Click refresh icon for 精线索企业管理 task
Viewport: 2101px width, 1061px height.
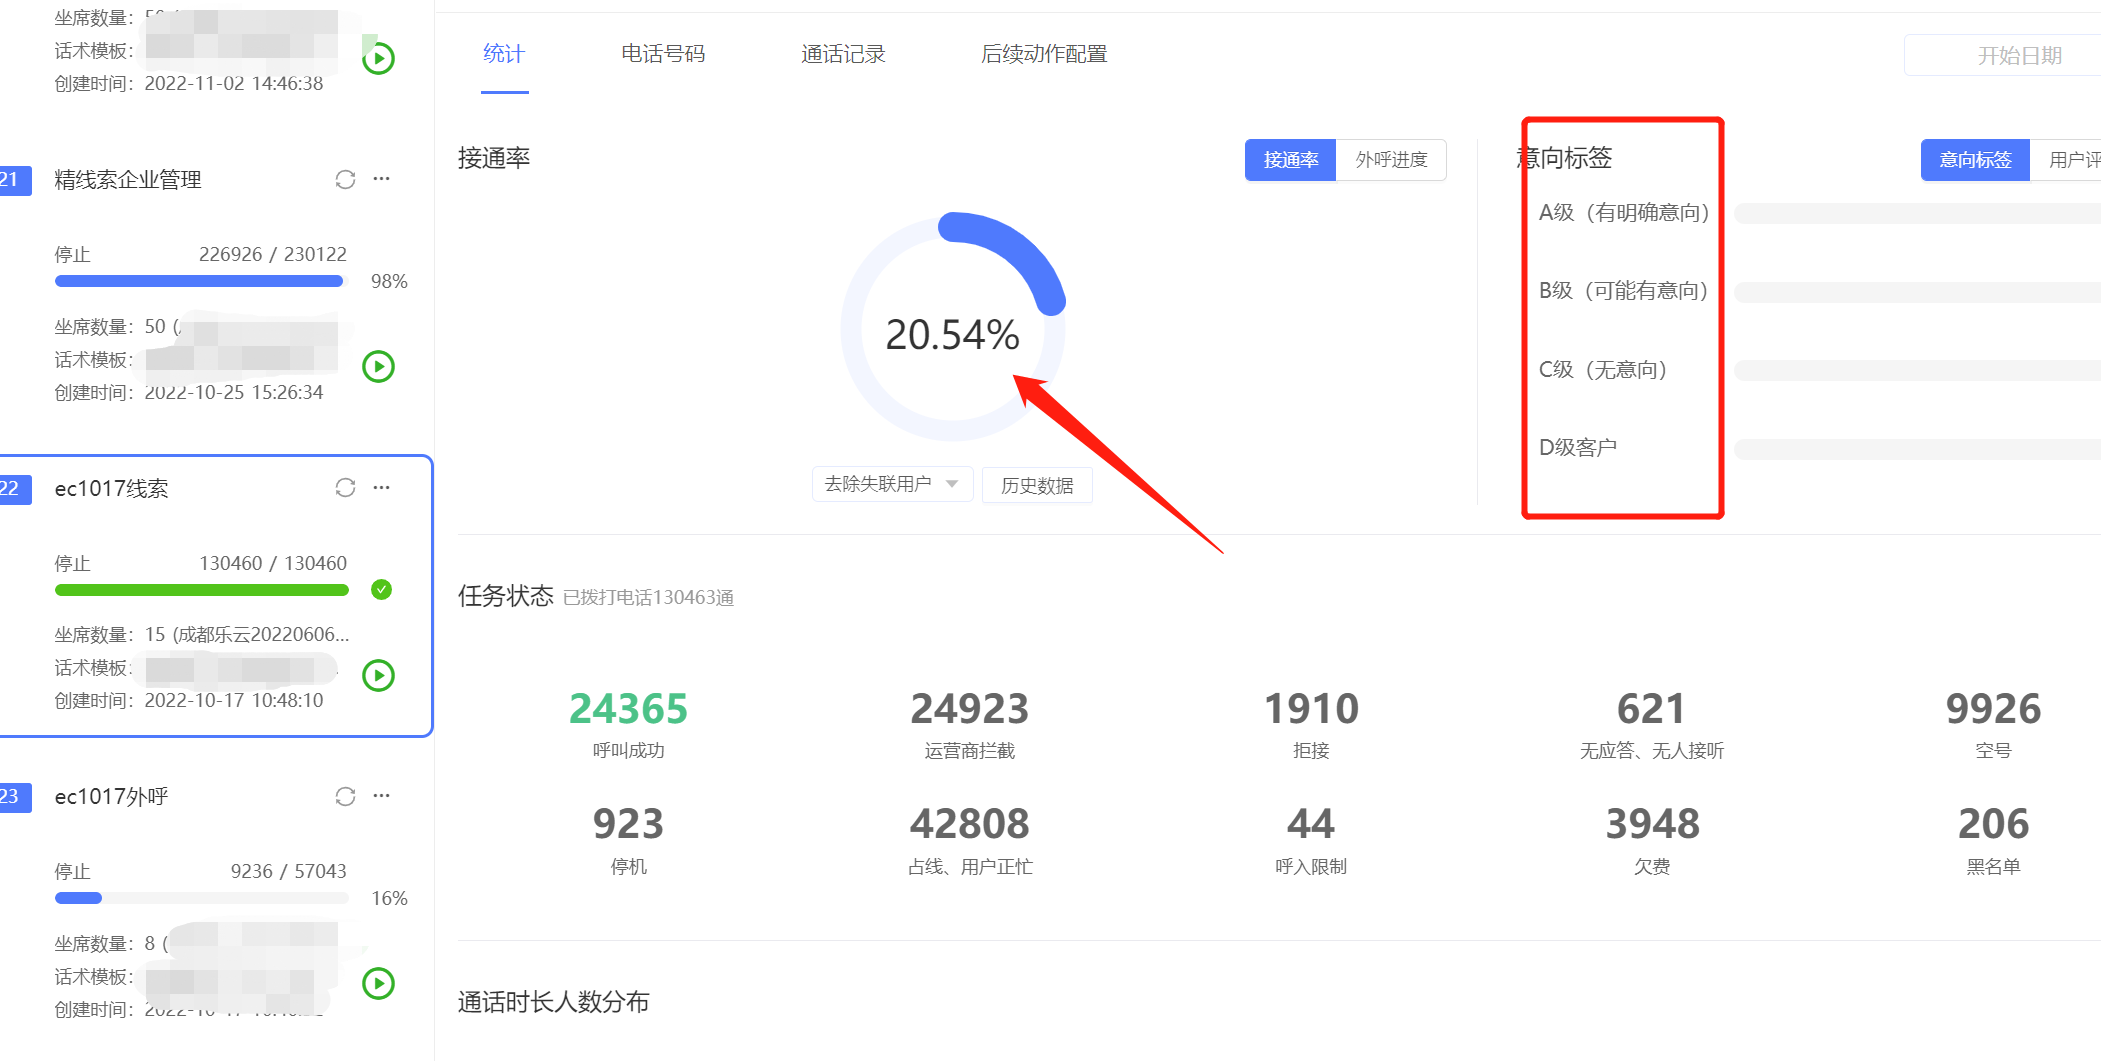pyautogui.click(x=345, y=179)
